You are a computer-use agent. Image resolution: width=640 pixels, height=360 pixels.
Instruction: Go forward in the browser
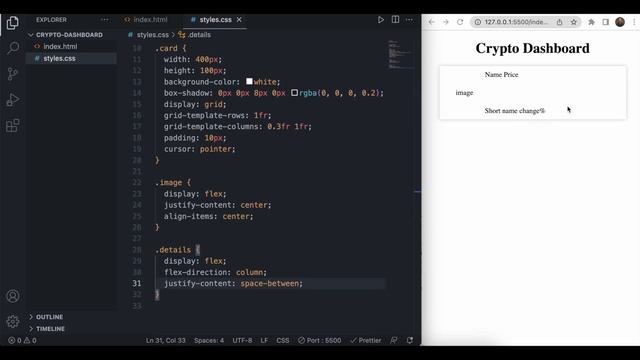click(x=446, y=22)
